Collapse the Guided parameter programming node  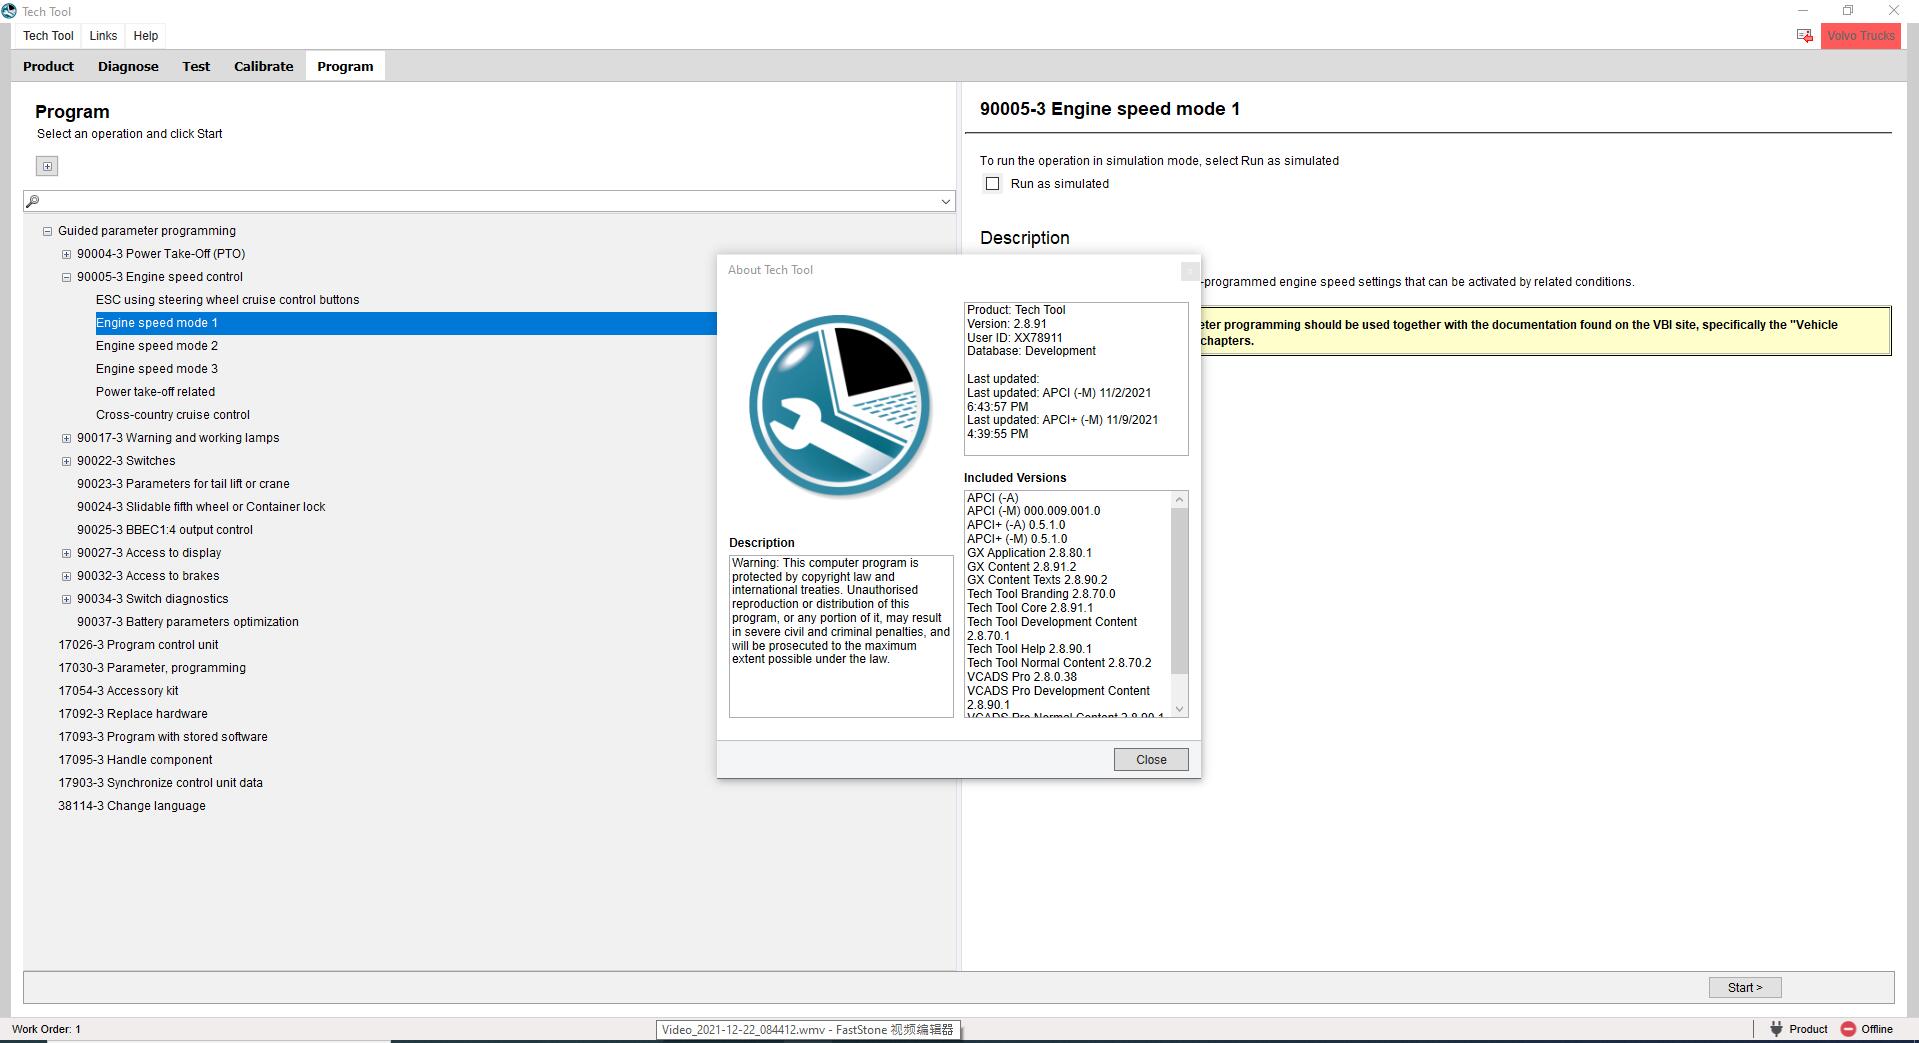(x=47, y=231)
